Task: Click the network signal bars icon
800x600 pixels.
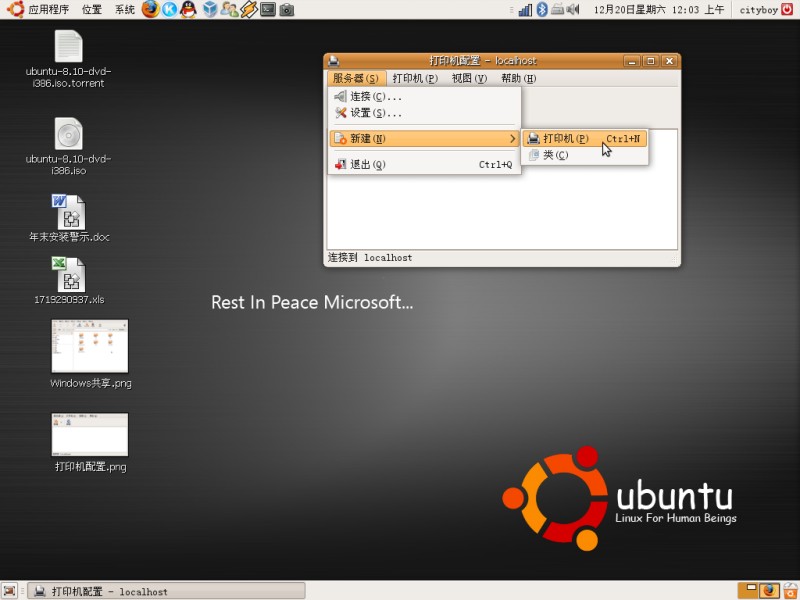Action: [525, 10]
